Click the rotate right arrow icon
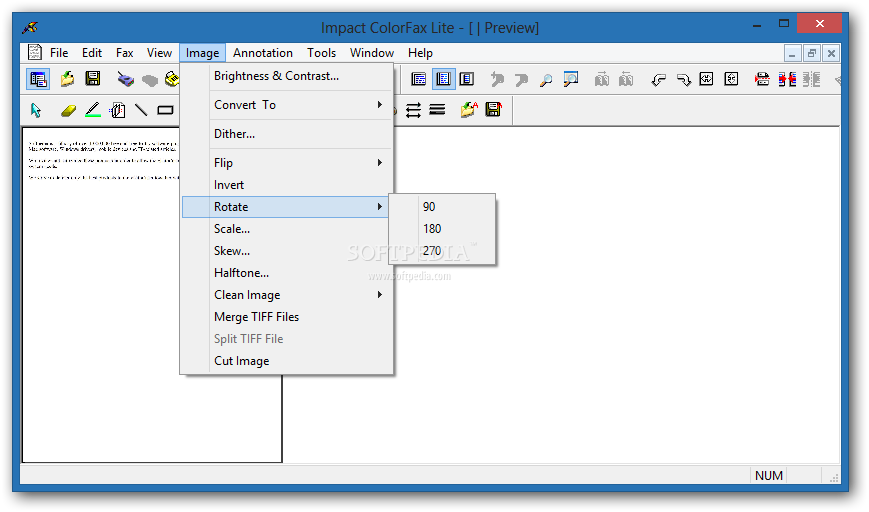 click(x=683, y=80)
